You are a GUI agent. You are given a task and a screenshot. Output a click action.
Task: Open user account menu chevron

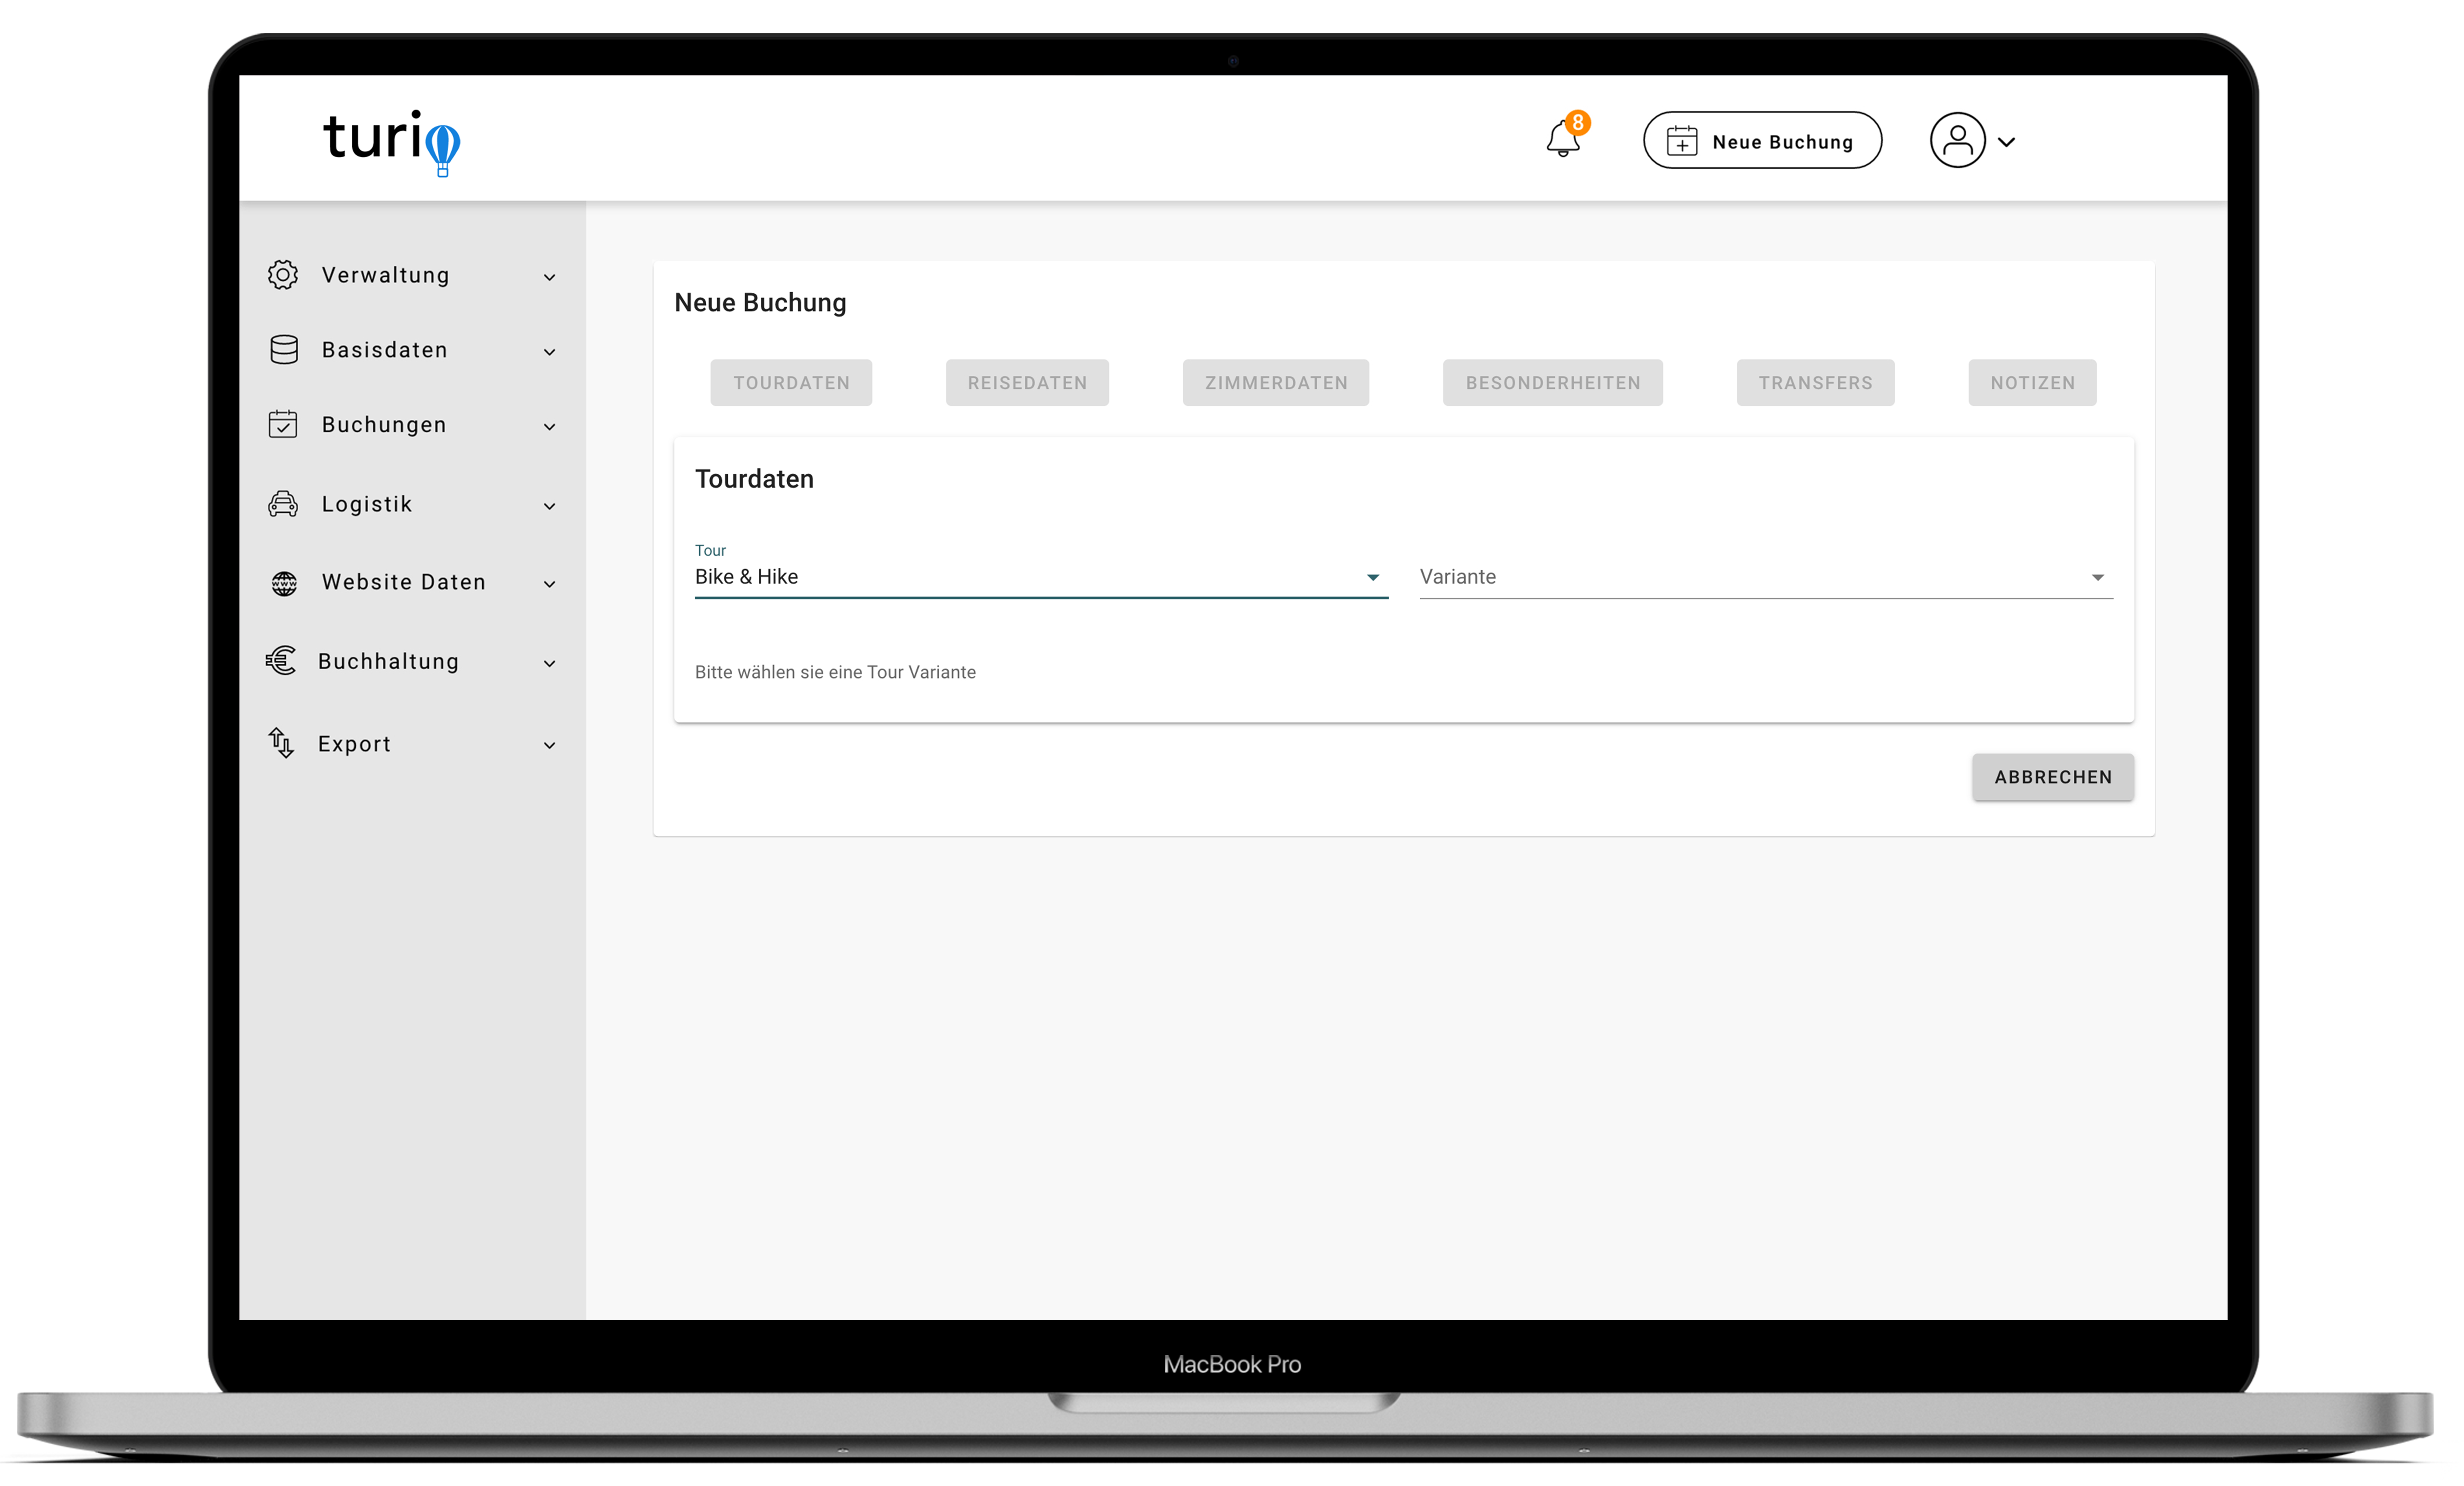click(x=2006, y=142)
